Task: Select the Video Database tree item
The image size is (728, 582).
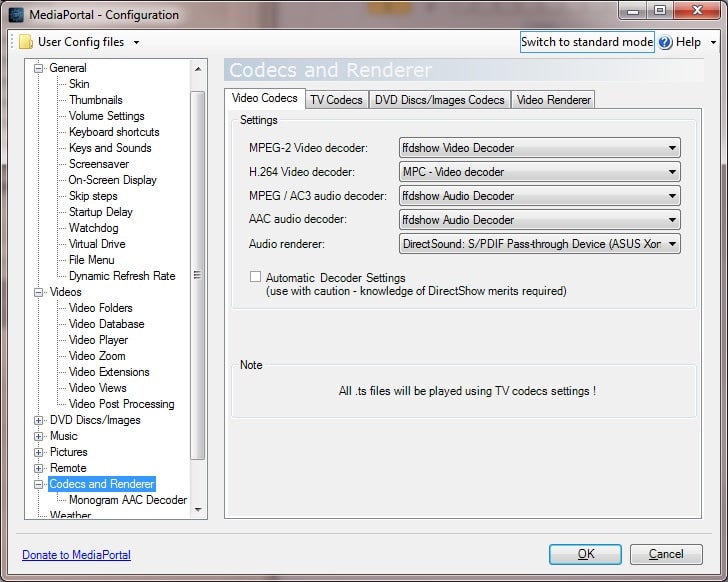Action: (107, 324)
